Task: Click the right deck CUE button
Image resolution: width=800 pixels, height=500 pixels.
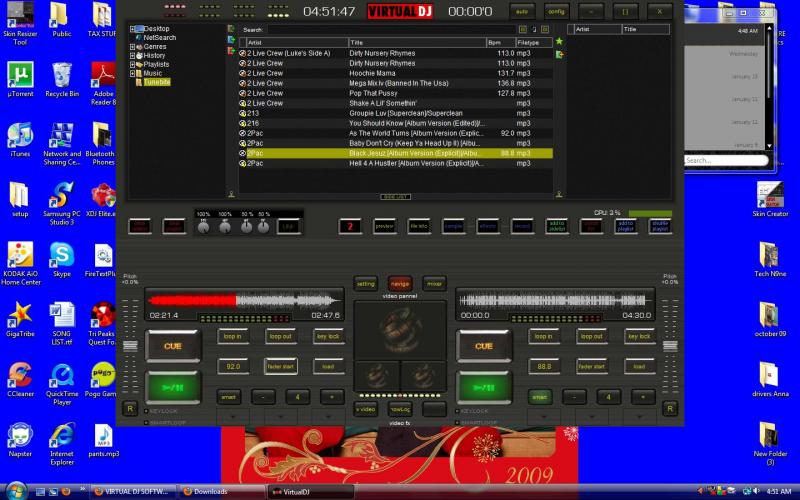Action: coord(484,346)
